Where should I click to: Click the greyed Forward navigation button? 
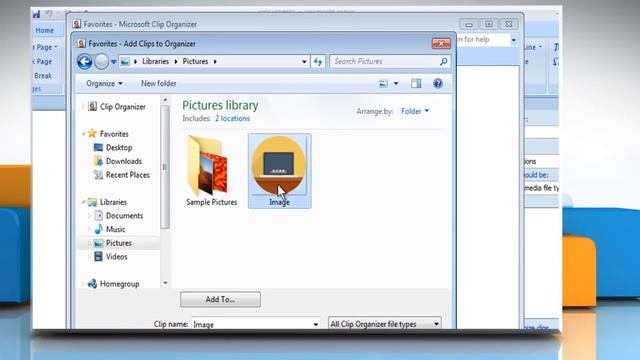pos(101,62)
